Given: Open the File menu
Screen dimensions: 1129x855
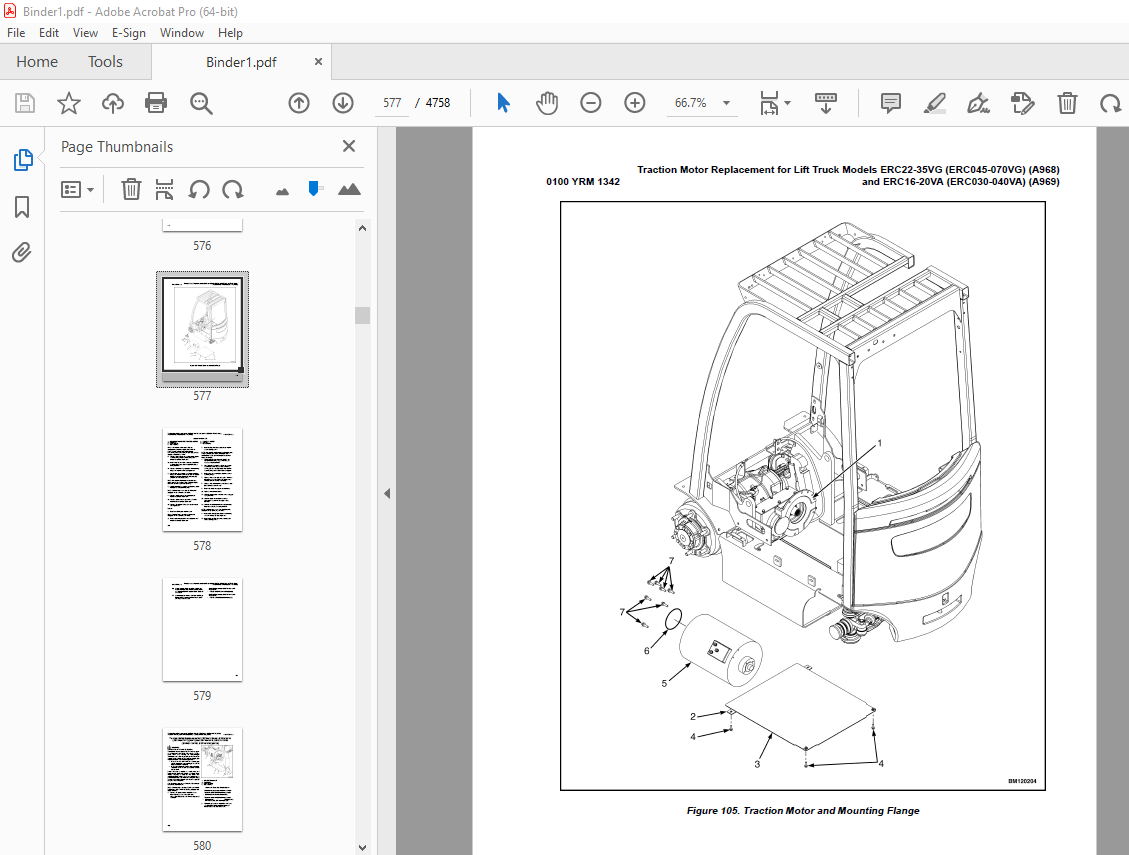Looking at the screenshot, I should (16, 33).
